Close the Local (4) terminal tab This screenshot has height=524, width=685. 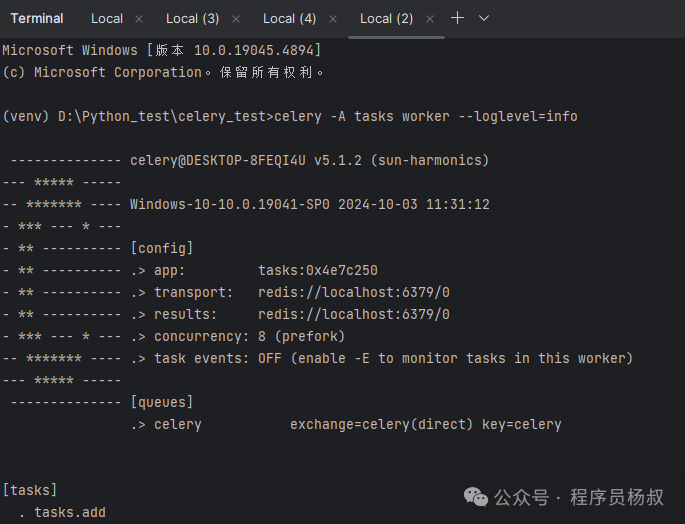pyautogui.click(x=333, y=19)
